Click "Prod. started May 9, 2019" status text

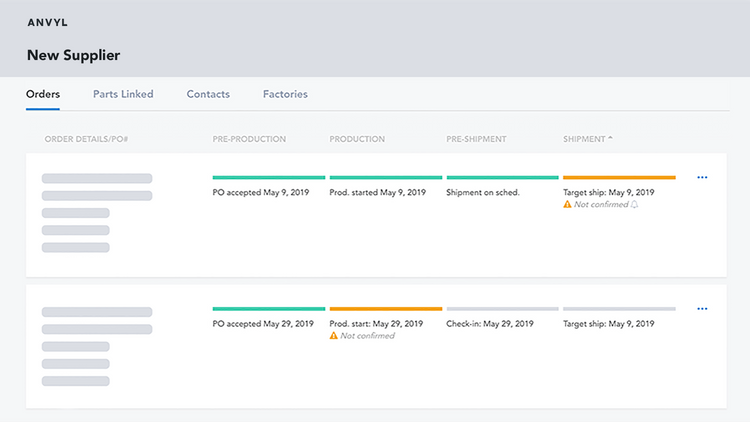384,192
